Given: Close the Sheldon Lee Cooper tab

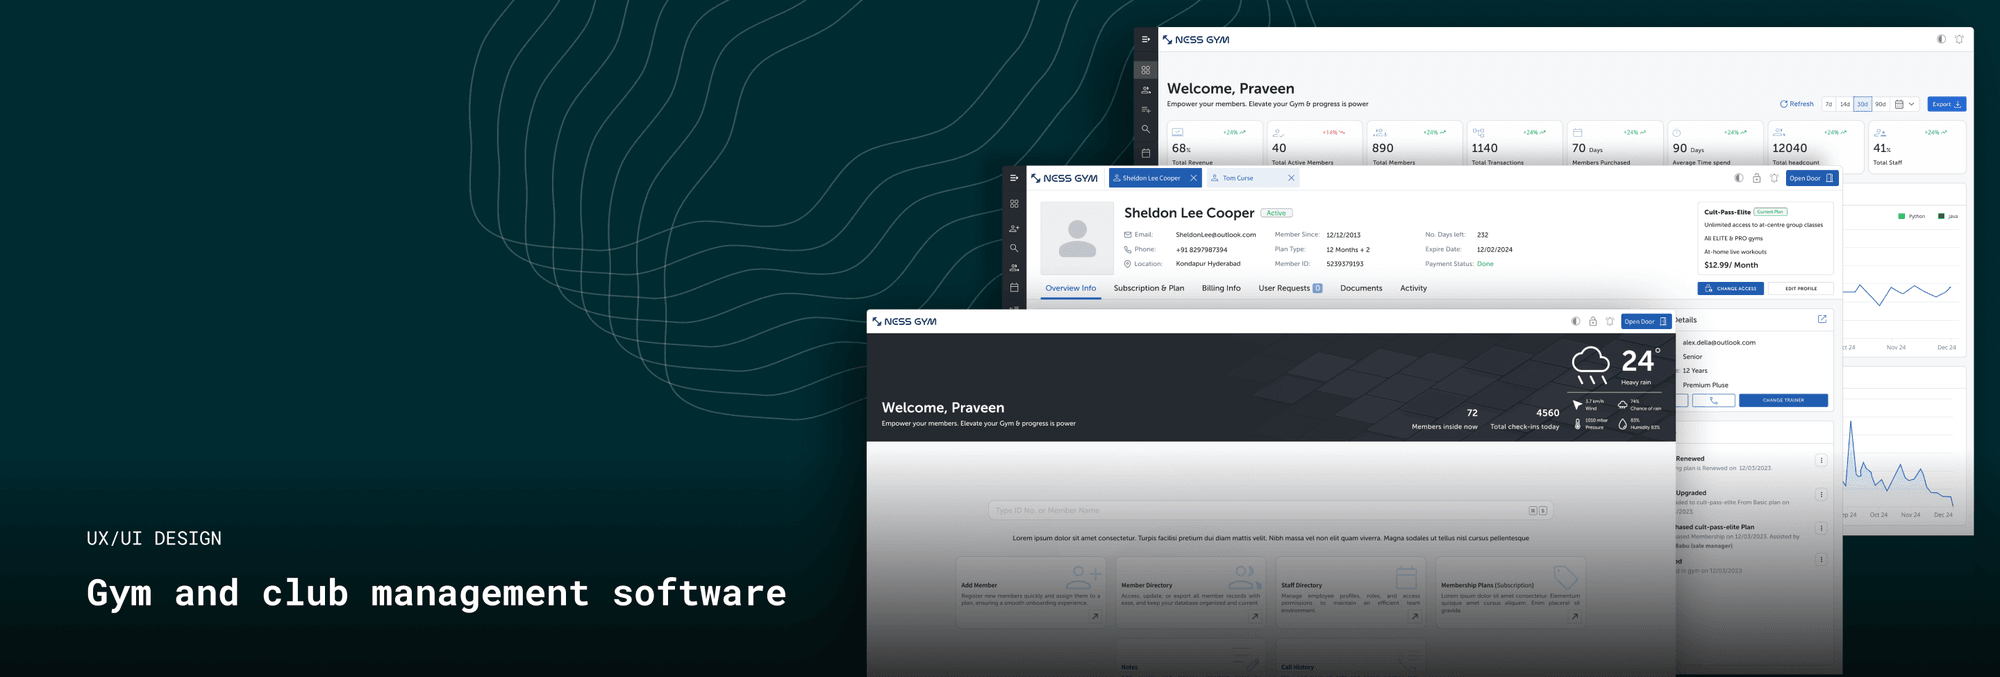Looking at the screenshot, I should 1193,178.
